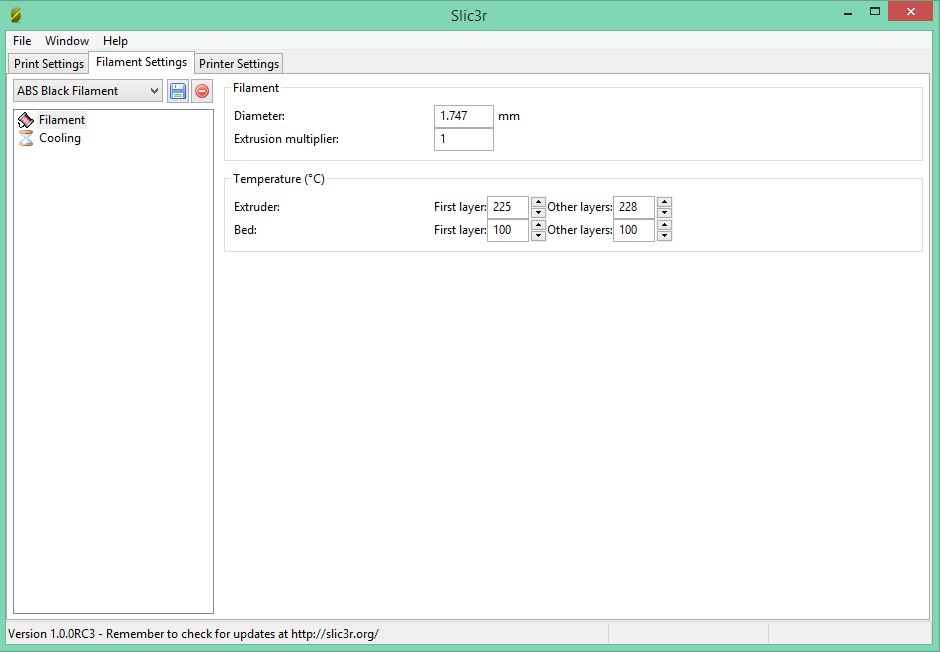This screenshot has height=652, width=940.
Task: Decrease extruder other layers temperature
Action: 664,212
